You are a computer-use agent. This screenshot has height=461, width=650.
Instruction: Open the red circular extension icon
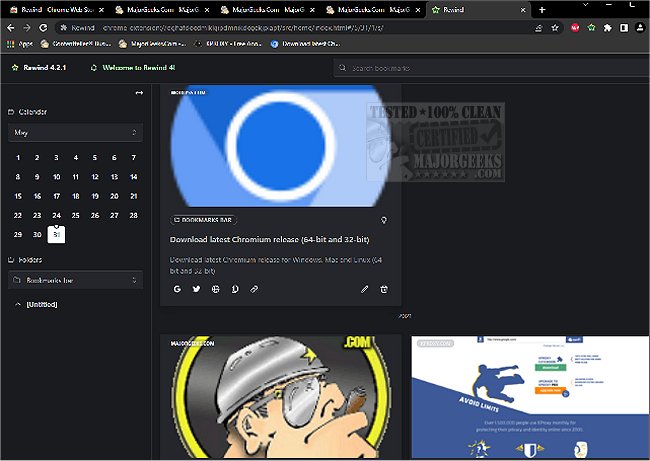(x=575, y=28)
